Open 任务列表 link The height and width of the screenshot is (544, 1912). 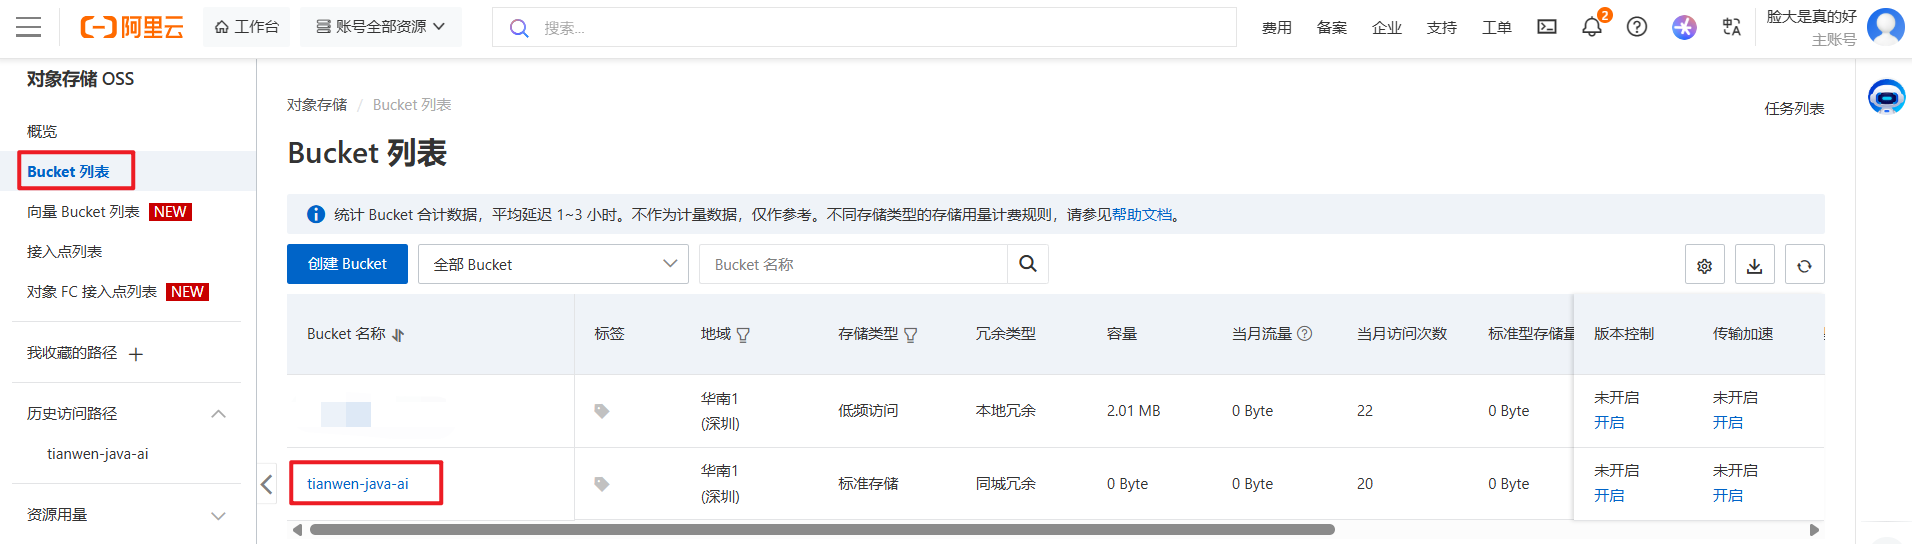coord(1795,109)
